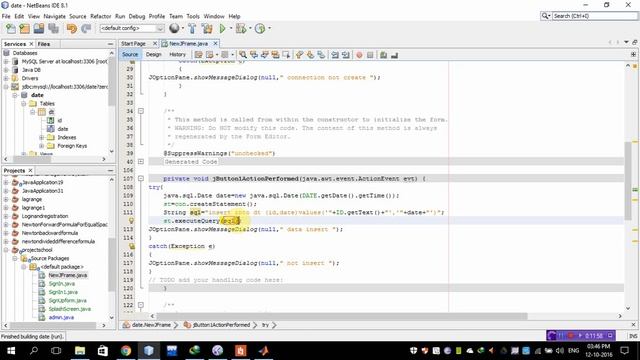Click the Shift Line Left icon
Image resolution: width=640 pixels, height=360 pixels.
(x=335, y=55)
